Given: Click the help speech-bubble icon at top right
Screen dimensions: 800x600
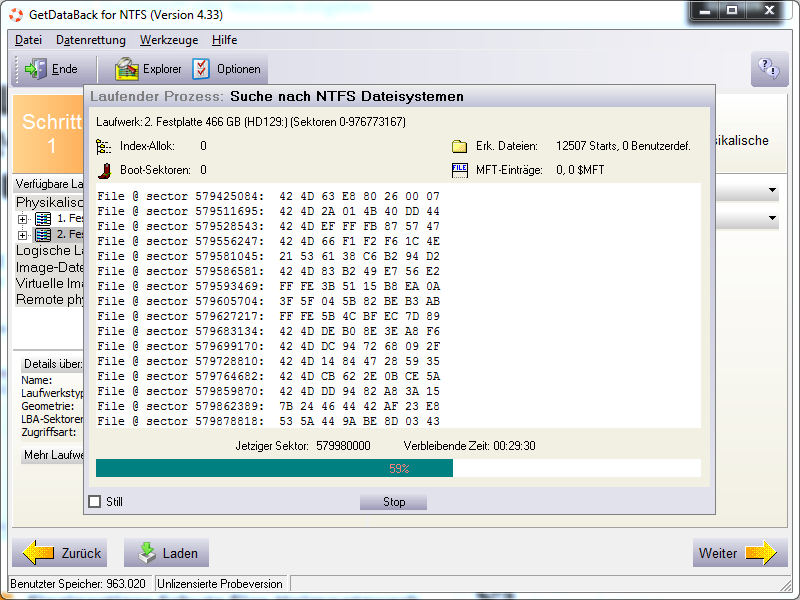Looking at the screenshot, I should click(x=768, y=68).
